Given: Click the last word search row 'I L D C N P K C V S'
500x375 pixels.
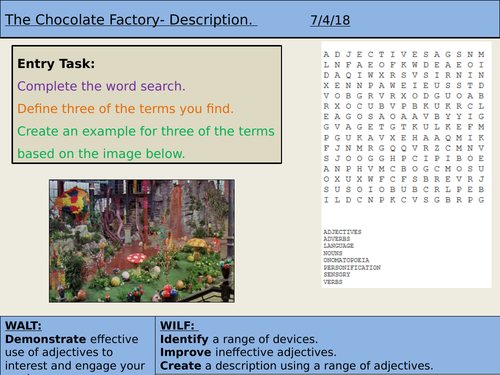Looking at the screenshot, I should click(x=404, y=200).
